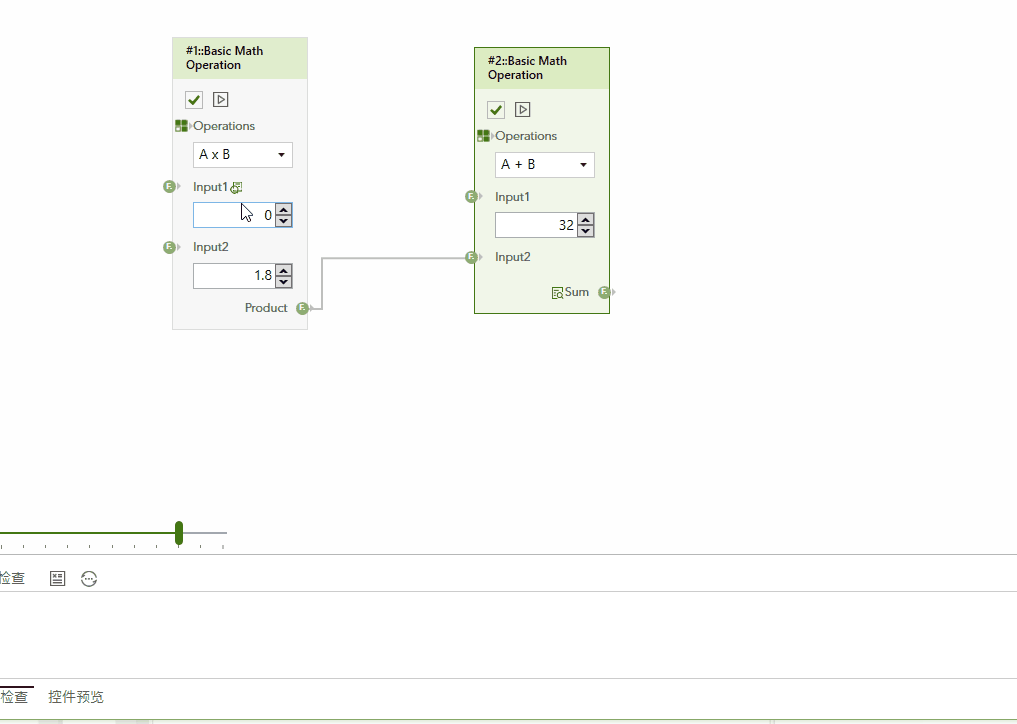
Task: Click the probe icon next to Sum output
Action: [557, 293]
